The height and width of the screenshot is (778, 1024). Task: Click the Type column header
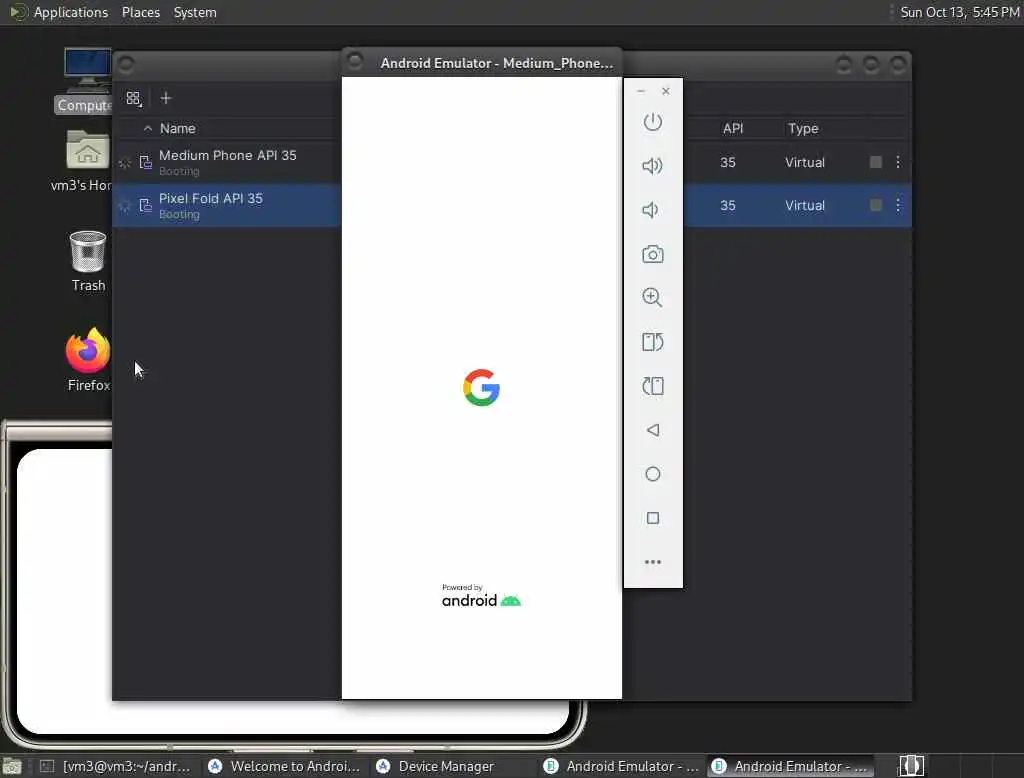tap(803, 129)
